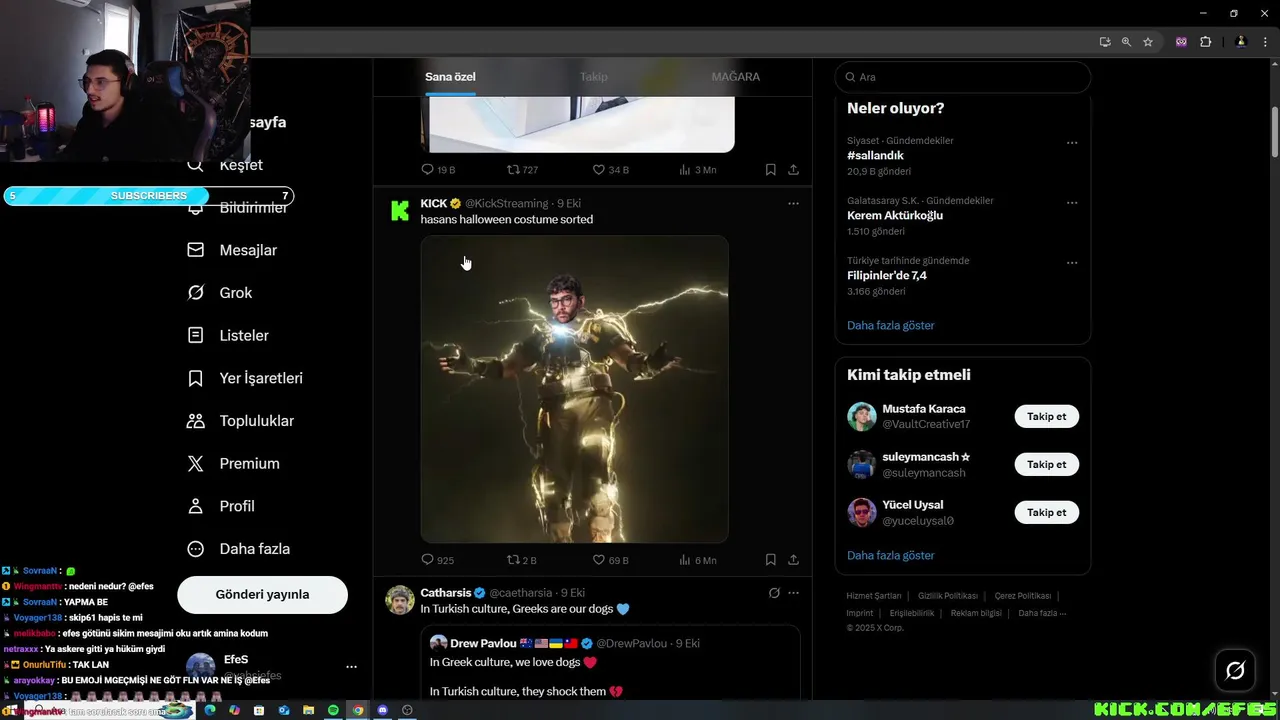
Task: Open the Kerem Aktürkoğlu trend
Action: [x=895, y=216]
